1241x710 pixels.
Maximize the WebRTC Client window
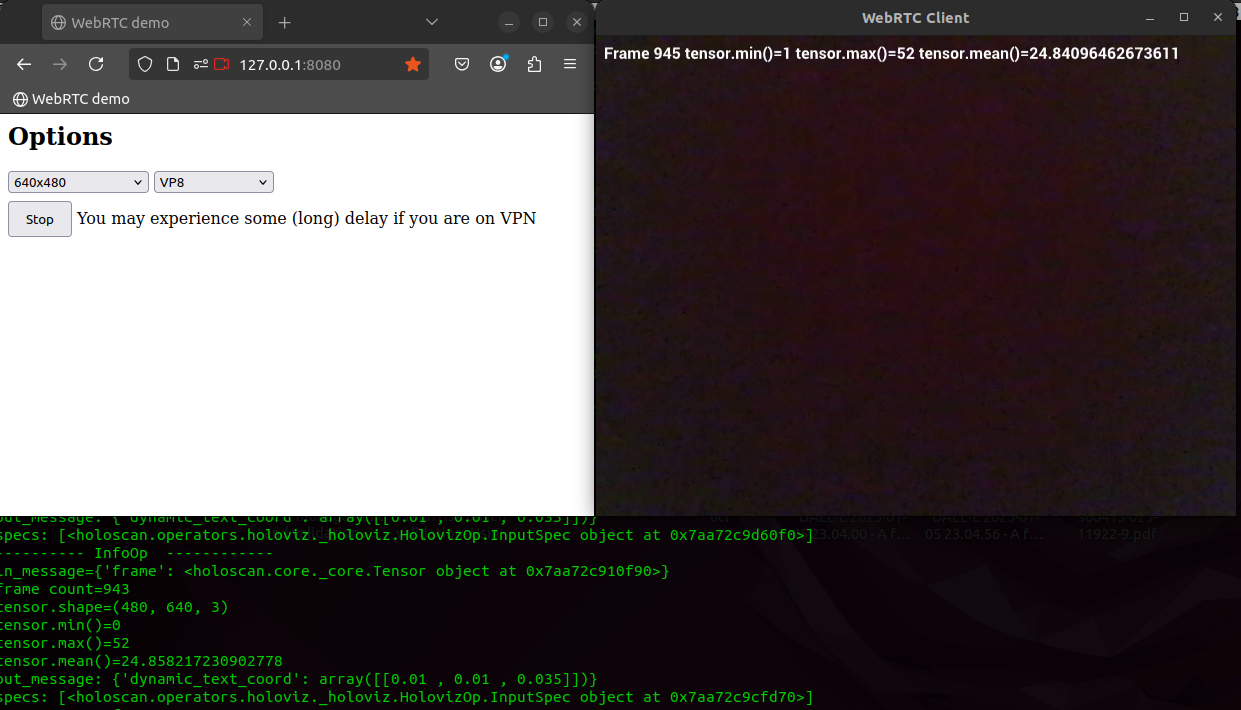[x=1184, y=17]
